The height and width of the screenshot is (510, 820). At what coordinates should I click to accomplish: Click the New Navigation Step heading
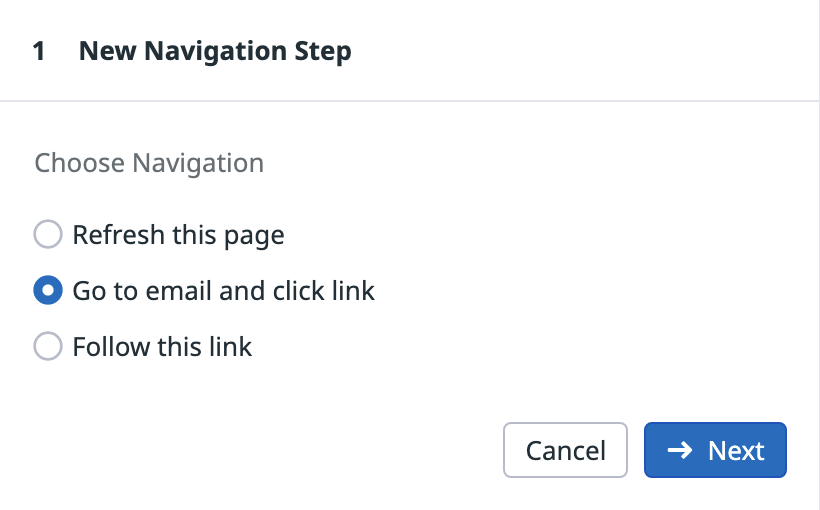(x=215, y=51)
